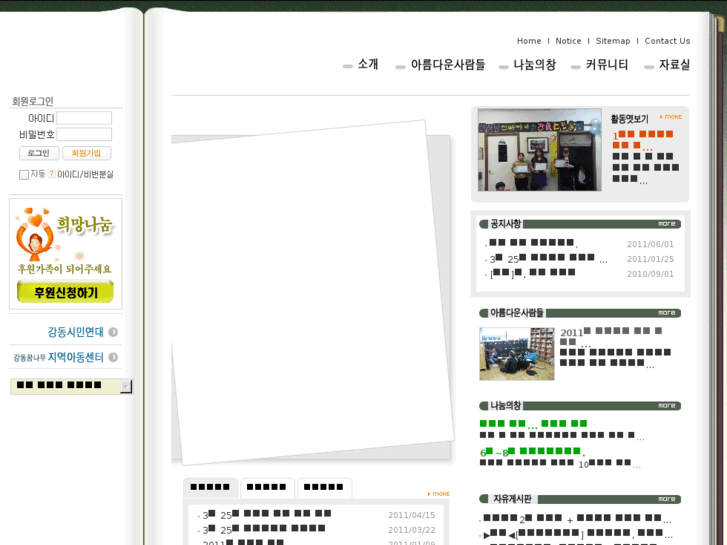
Task: Click more next to 활동엿보기
Action: 670,117
